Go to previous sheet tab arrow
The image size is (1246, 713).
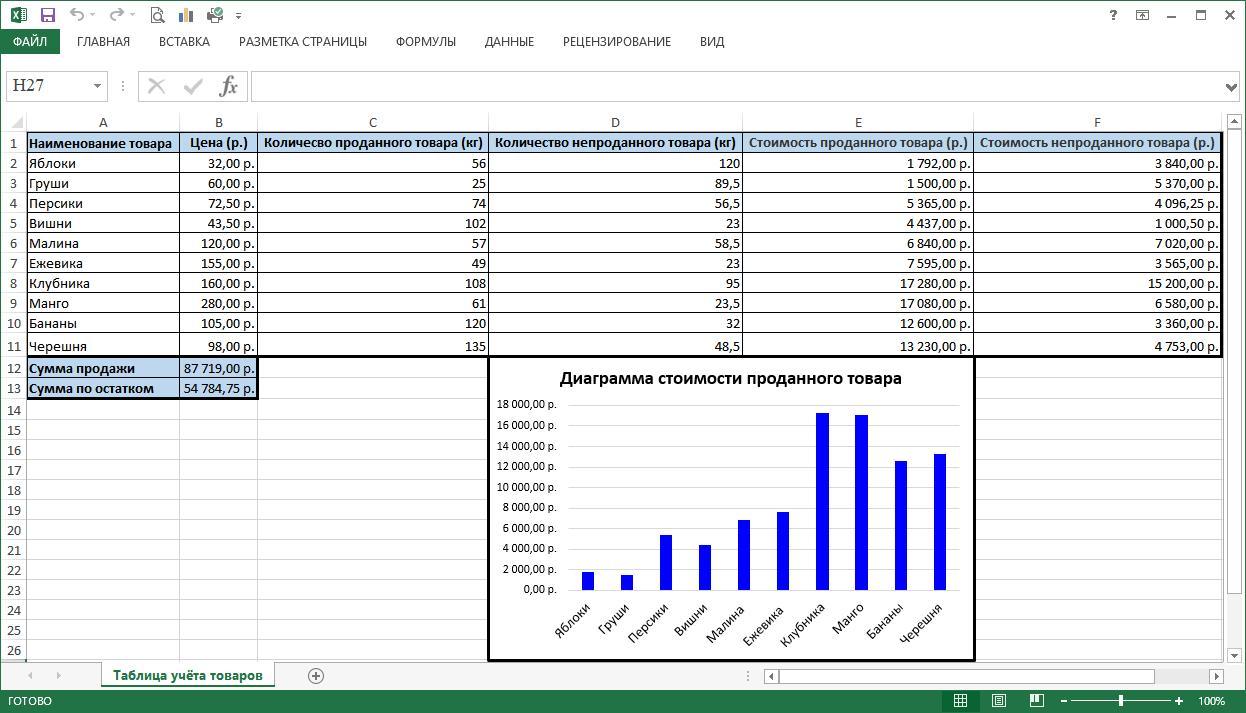pyautogui.click(x=30, y=676)
